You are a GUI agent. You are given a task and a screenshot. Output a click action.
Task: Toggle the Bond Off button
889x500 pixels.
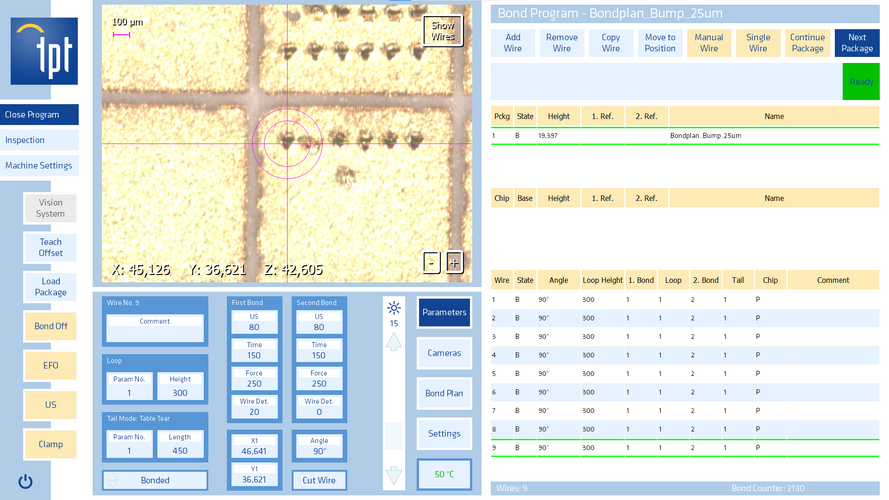pyautogui.click(x=50, y=326)
